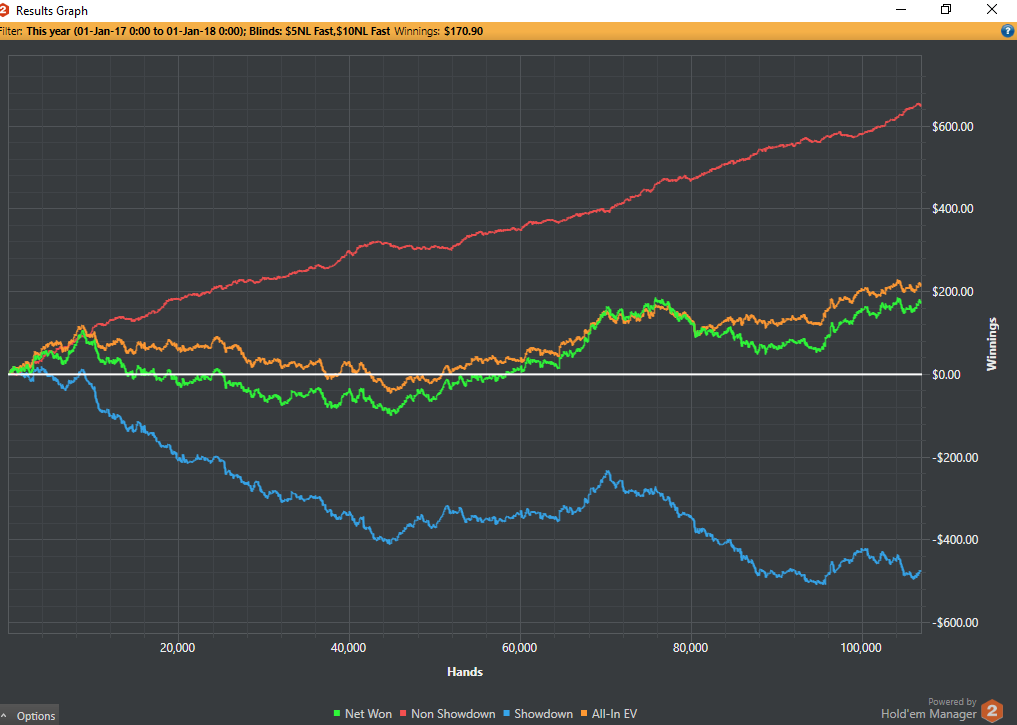1017x725 pixels.
Task: Toggle the All-In EV legend entry
Action: 608,713
